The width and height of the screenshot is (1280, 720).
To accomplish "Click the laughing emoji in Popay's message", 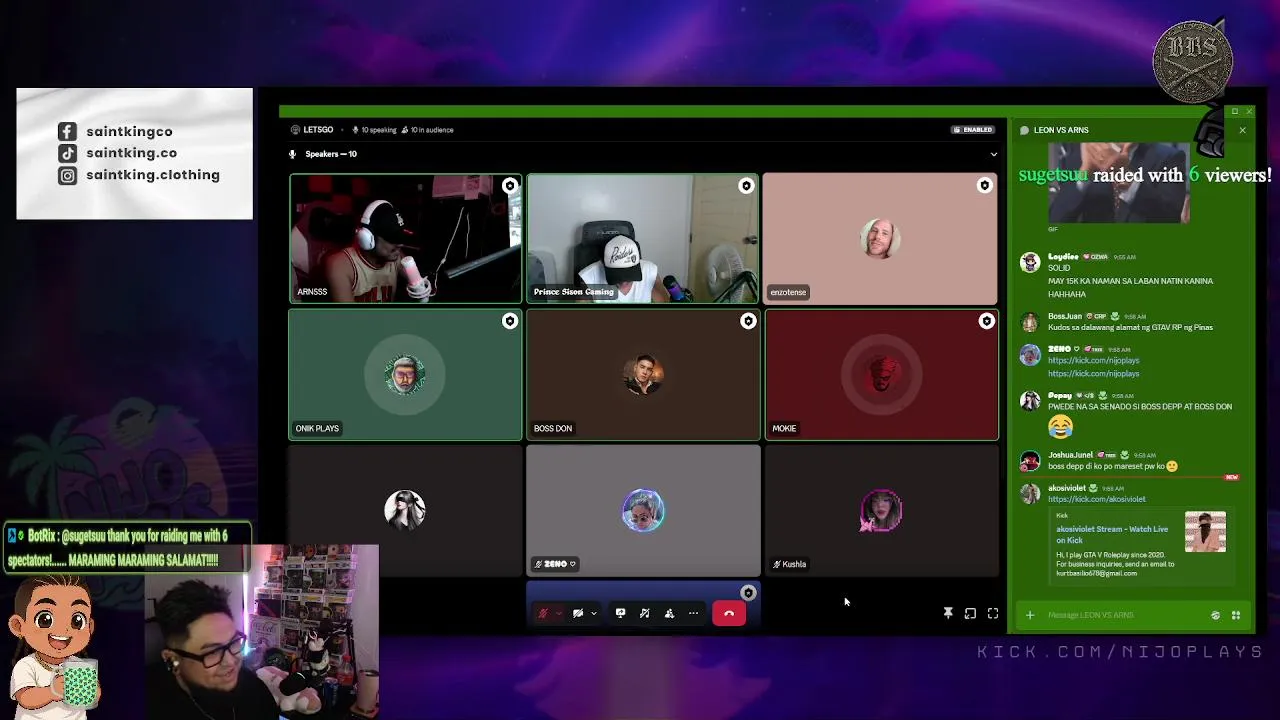I will point(1060,427).
